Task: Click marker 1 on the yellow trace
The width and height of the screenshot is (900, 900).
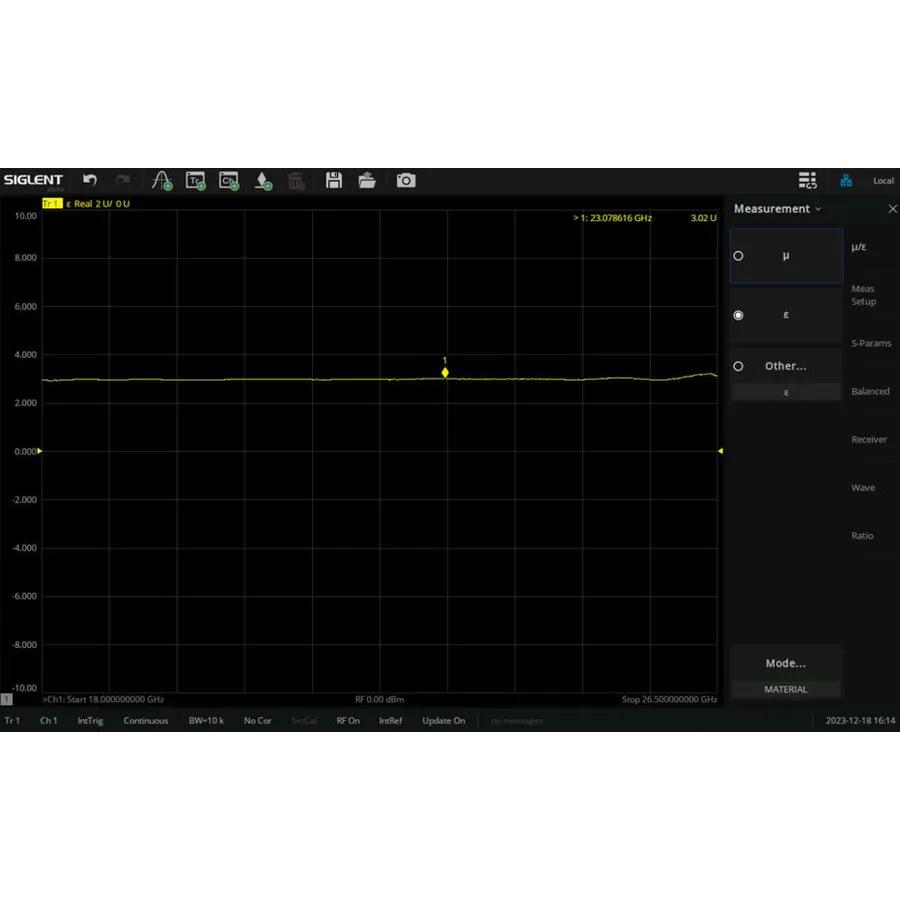Action: click(444, 372)
